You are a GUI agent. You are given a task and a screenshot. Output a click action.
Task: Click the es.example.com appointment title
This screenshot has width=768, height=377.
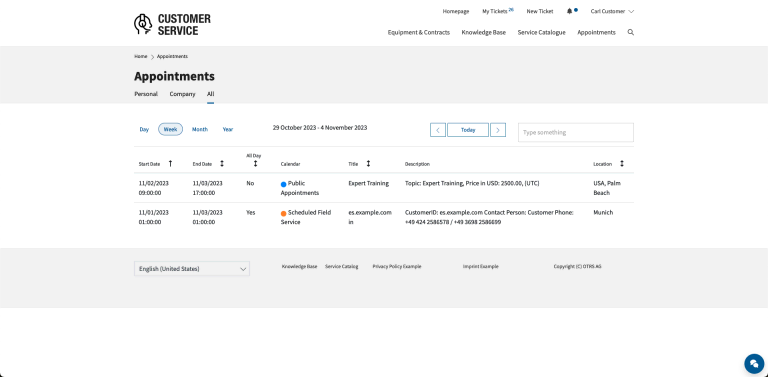(x=370, y=217)
